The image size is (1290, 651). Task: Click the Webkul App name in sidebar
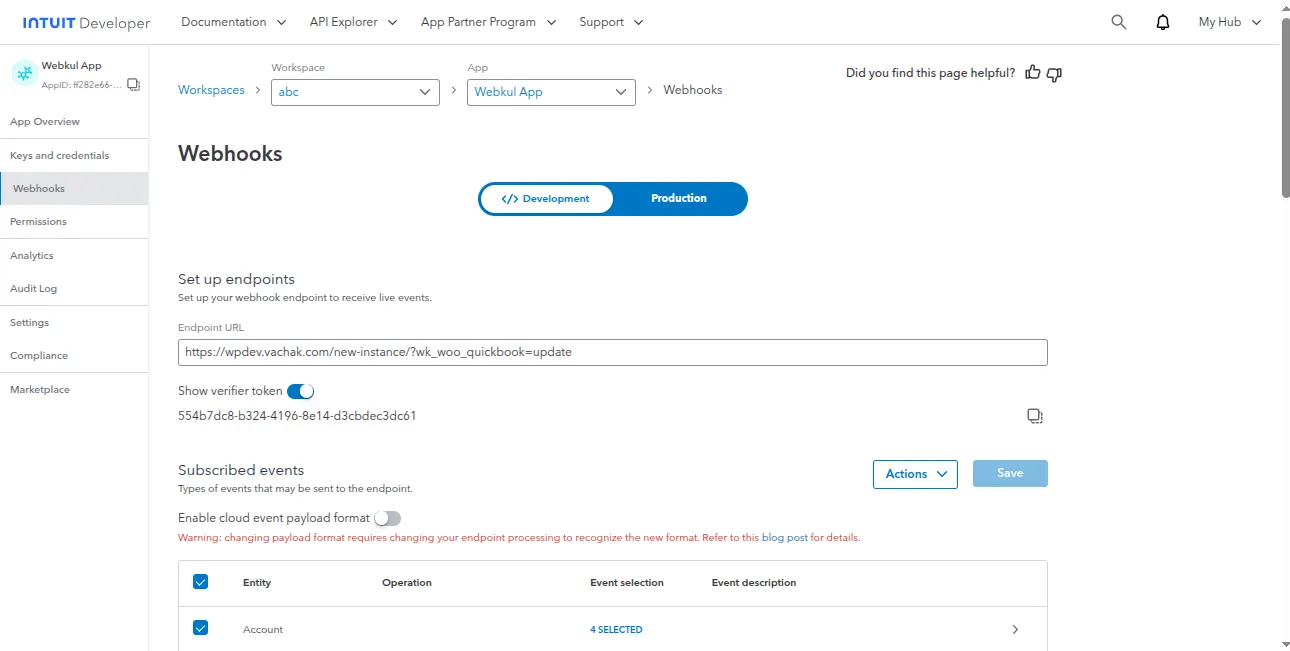pos(72,66)
